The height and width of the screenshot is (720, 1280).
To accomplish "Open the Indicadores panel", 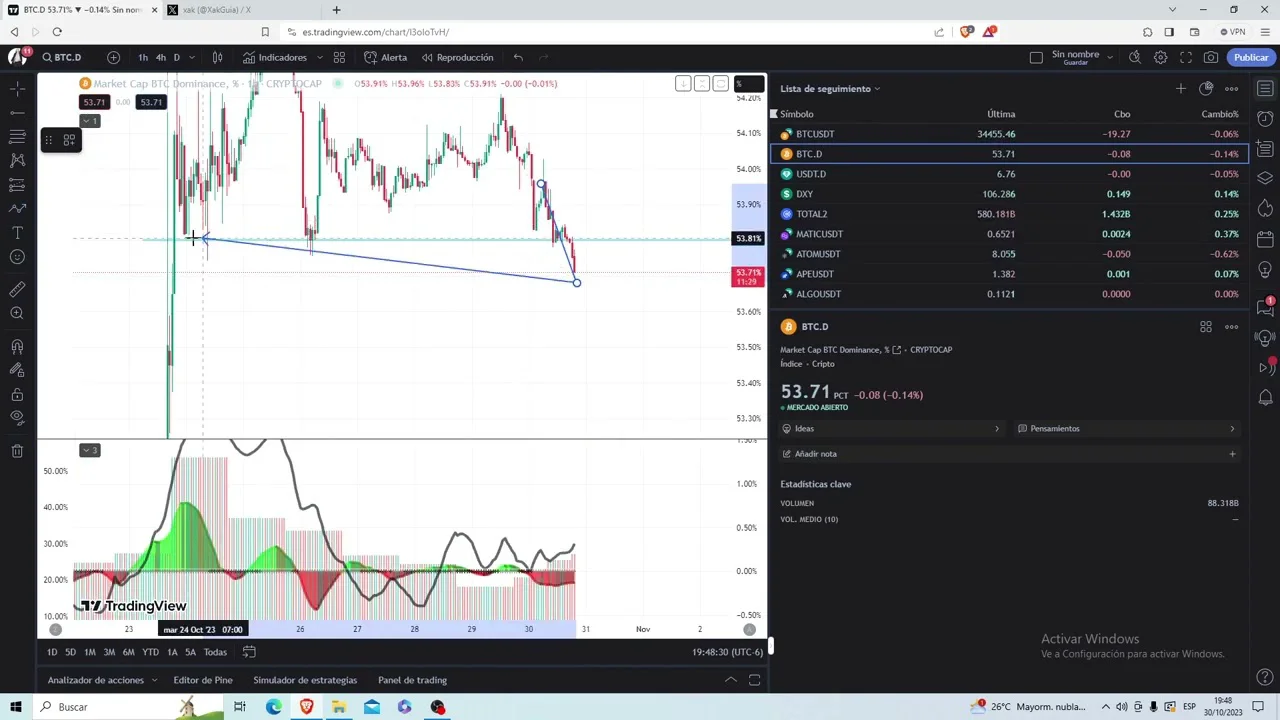I will [274, 57].
